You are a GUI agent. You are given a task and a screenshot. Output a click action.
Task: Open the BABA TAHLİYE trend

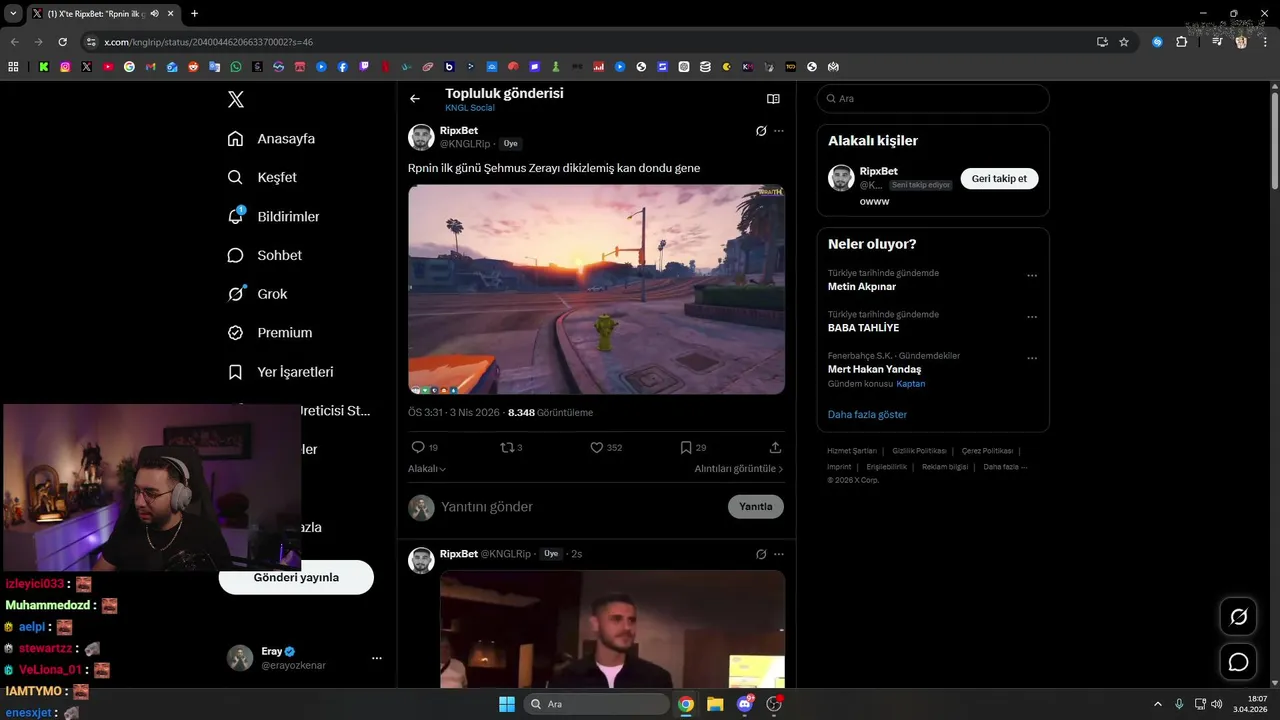click(863, 328)
